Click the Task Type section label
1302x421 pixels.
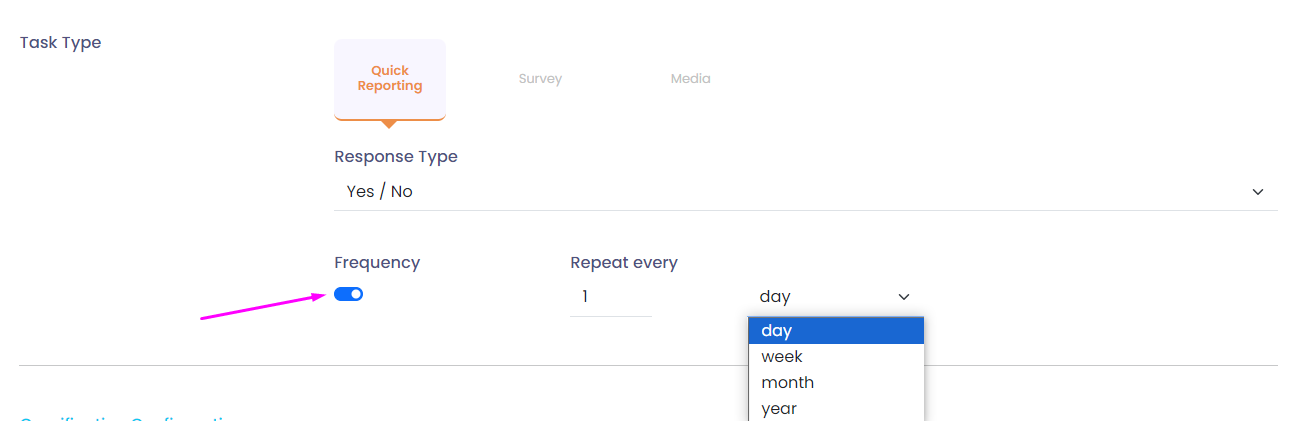pyautogui.click(x=61, y=43)
